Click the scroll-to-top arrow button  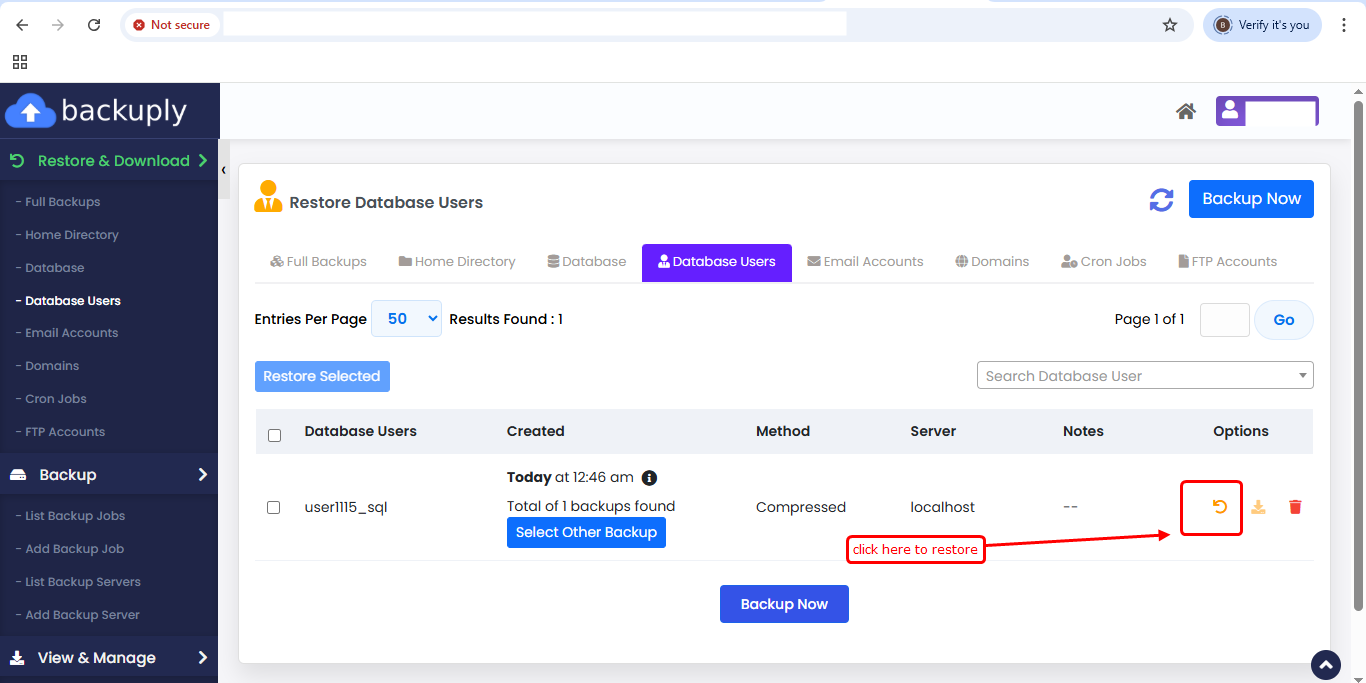coord(1326,664)
